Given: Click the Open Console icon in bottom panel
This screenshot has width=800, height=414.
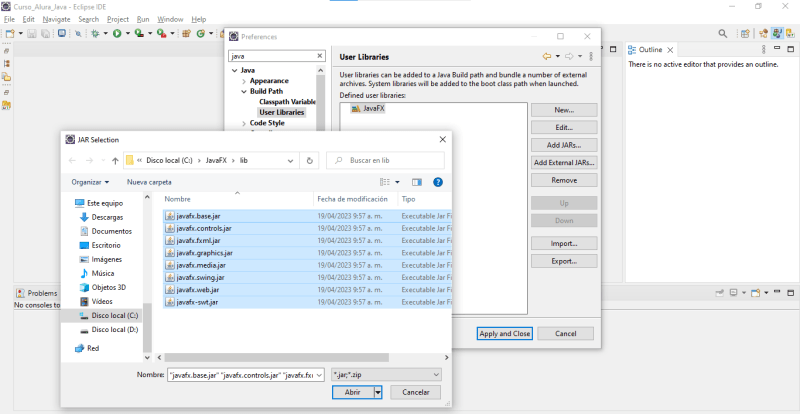Looking at the screenshot, I should [x=756, y=293].
